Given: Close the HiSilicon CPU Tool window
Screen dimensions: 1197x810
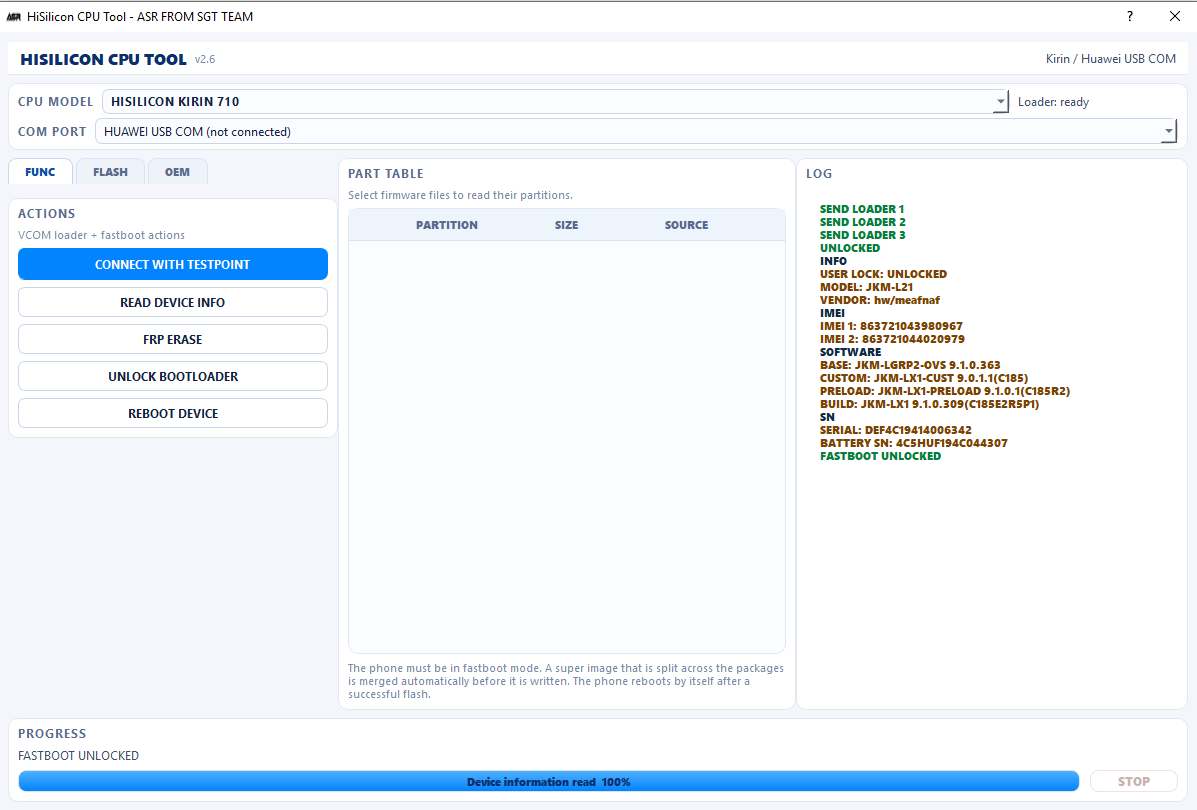Looking at the screenshot, I should click(x=1175, y=16).
